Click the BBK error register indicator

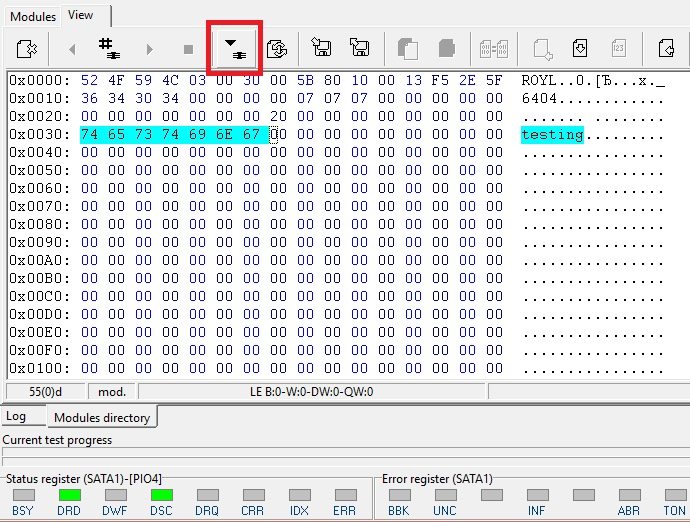tap(400, 495)
